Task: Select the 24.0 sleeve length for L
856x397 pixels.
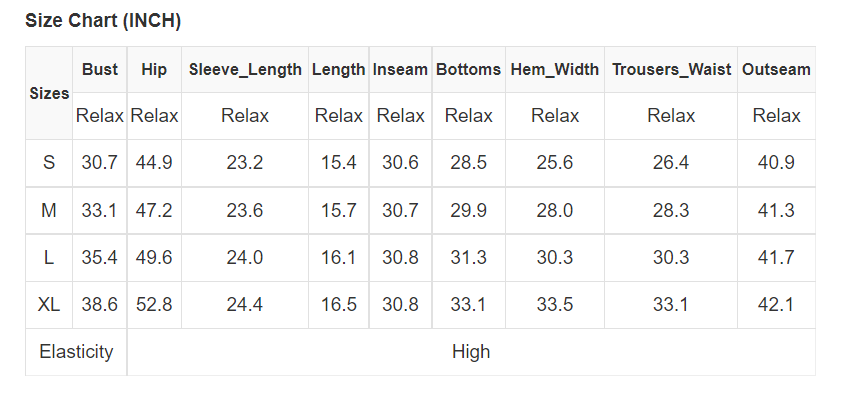Action: (245, 257)
